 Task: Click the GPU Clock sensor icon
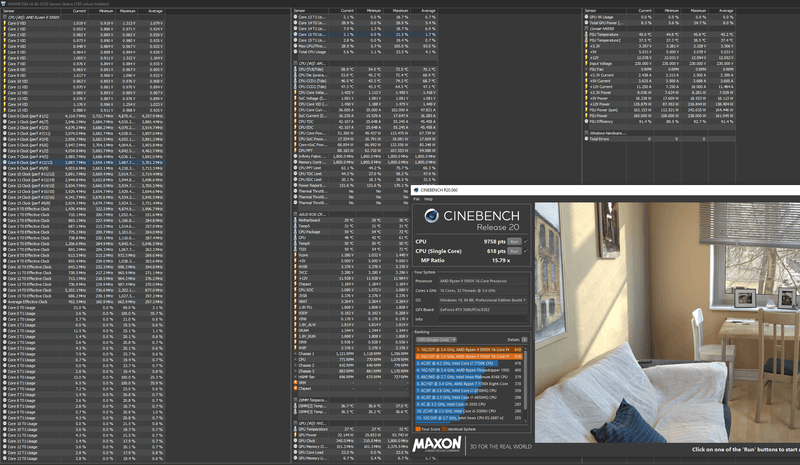click(x=295, y=440)
